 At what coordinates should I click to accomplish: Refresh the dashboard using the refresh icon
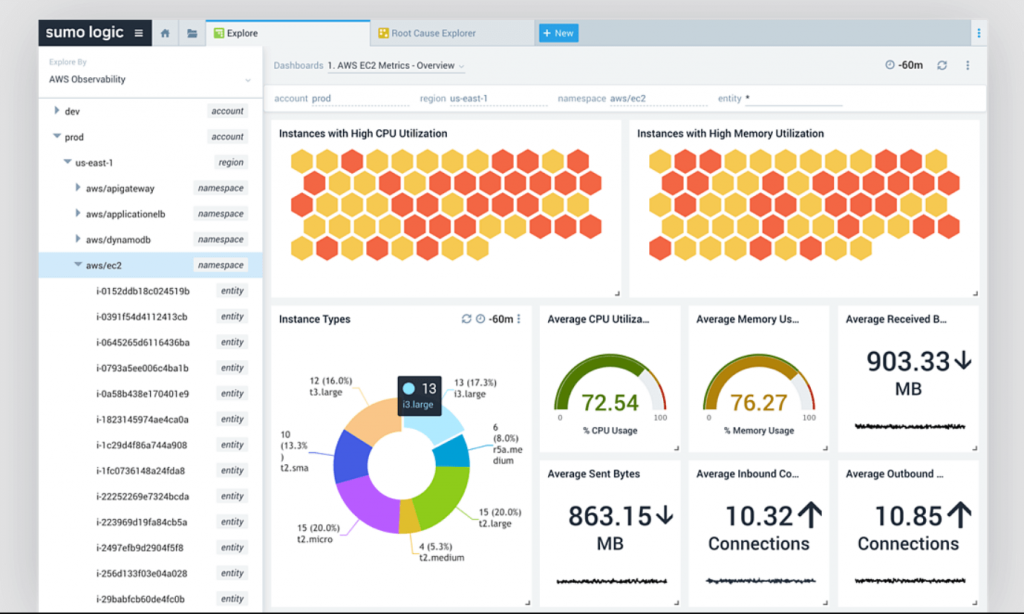click(941, 65)
